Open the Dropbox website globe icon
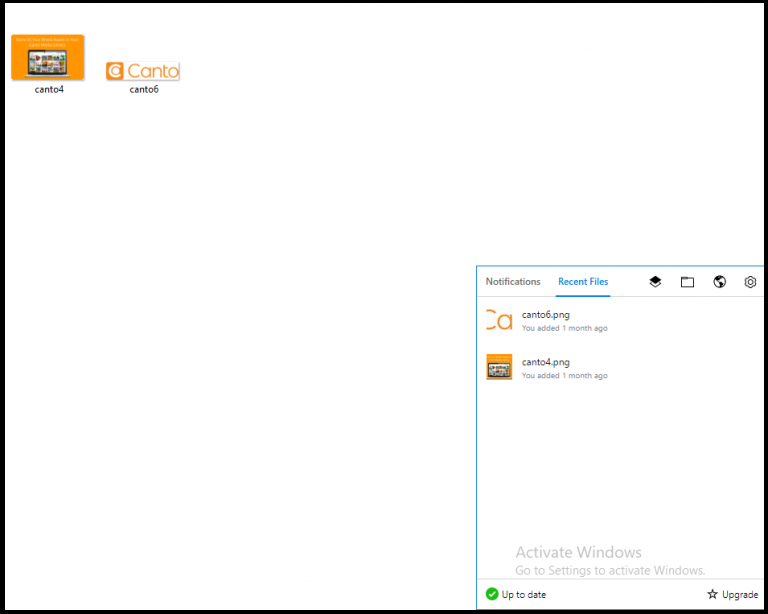The height and width of the screenshot is (614, 768). 719,282
